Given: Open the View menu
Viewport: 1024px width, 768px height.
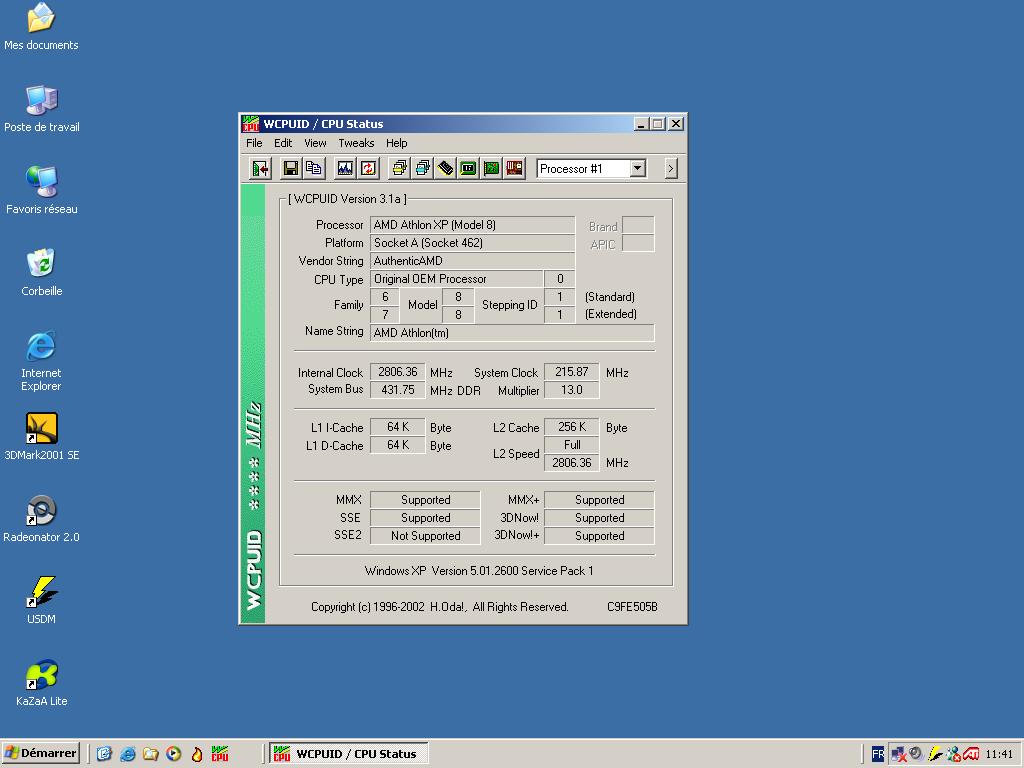Looking at the screenshot, I should [315, 143].
